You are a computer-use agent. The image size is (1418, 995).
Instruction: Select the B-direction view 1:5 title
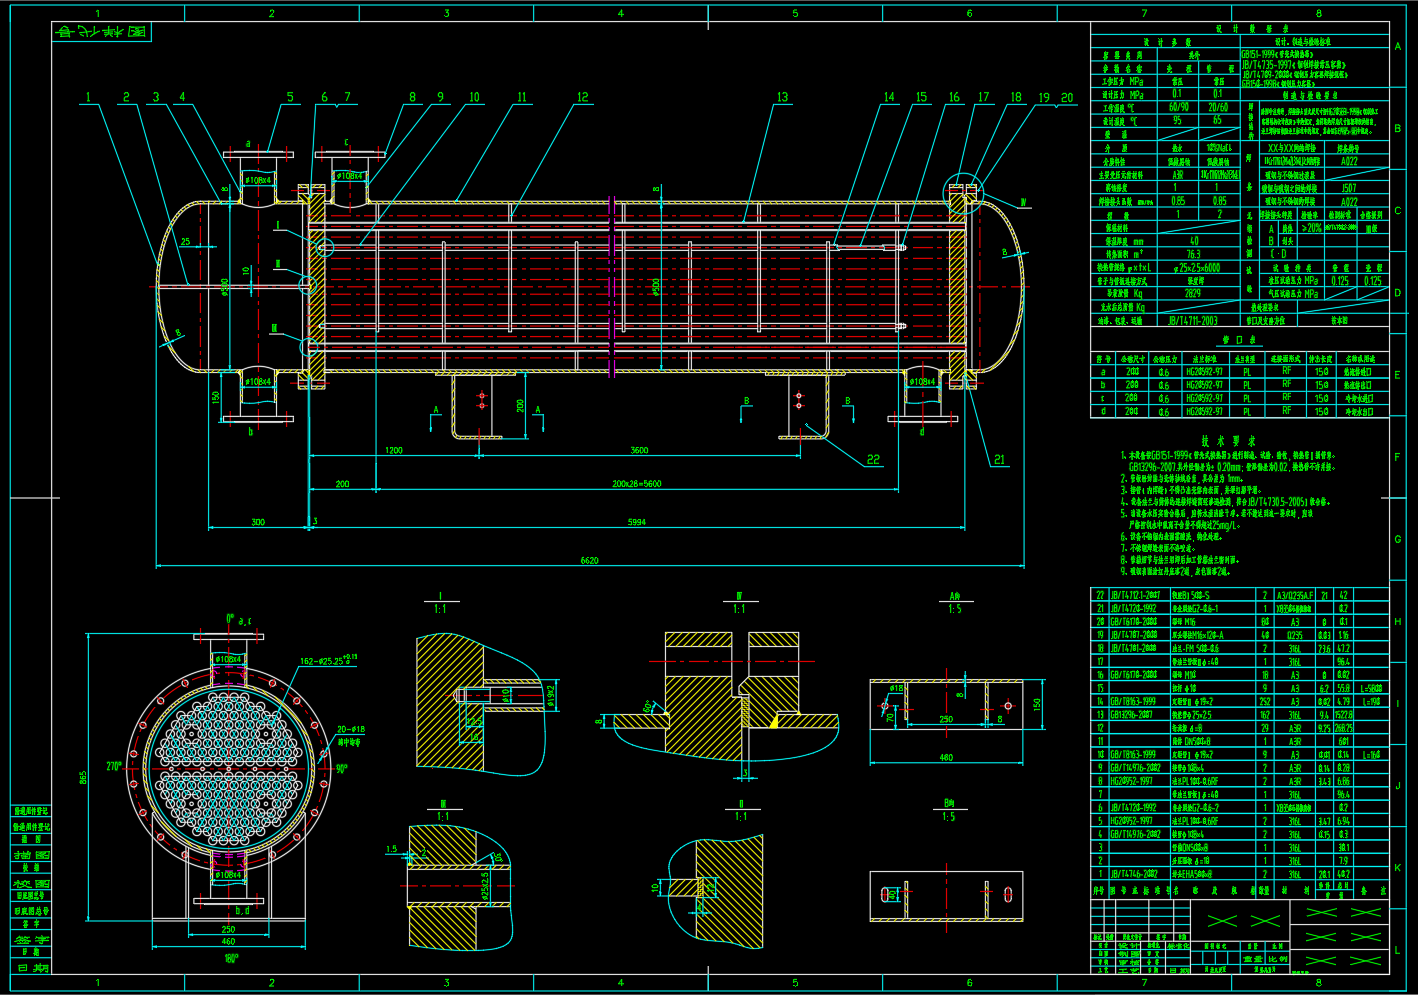[948, 810]
